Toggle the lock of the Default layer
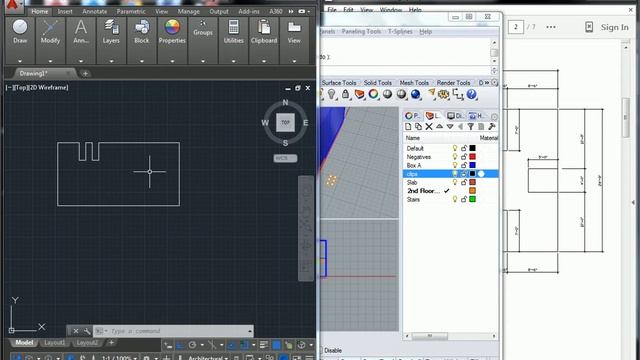Viewport: 640px width, 360px height. tap(464, 148)
